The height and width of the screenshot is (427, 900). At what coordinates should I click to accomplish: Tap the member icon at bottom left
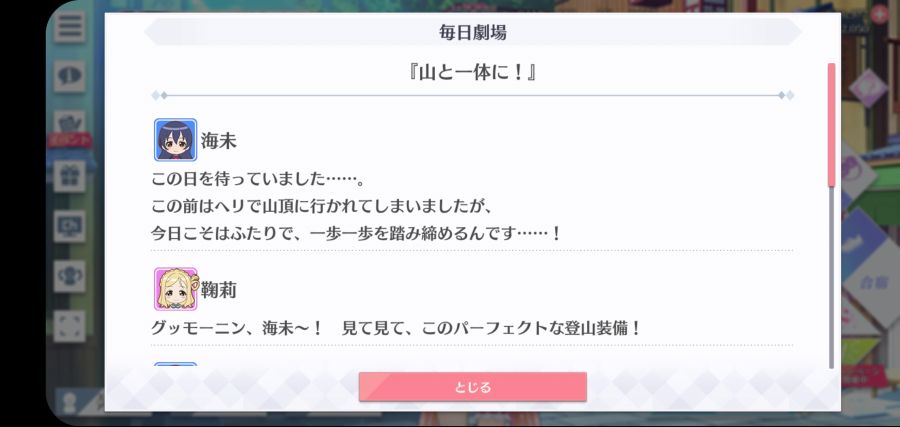[x=69, y=402]
